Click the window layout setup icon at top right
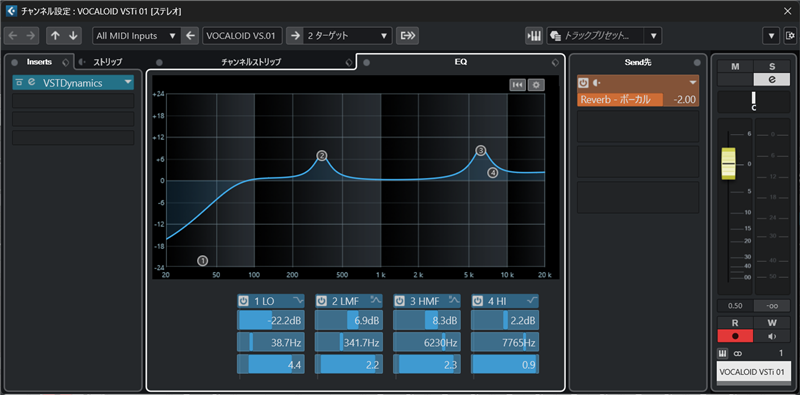Viewport: 800px width, 395px height. click(790, 36)
